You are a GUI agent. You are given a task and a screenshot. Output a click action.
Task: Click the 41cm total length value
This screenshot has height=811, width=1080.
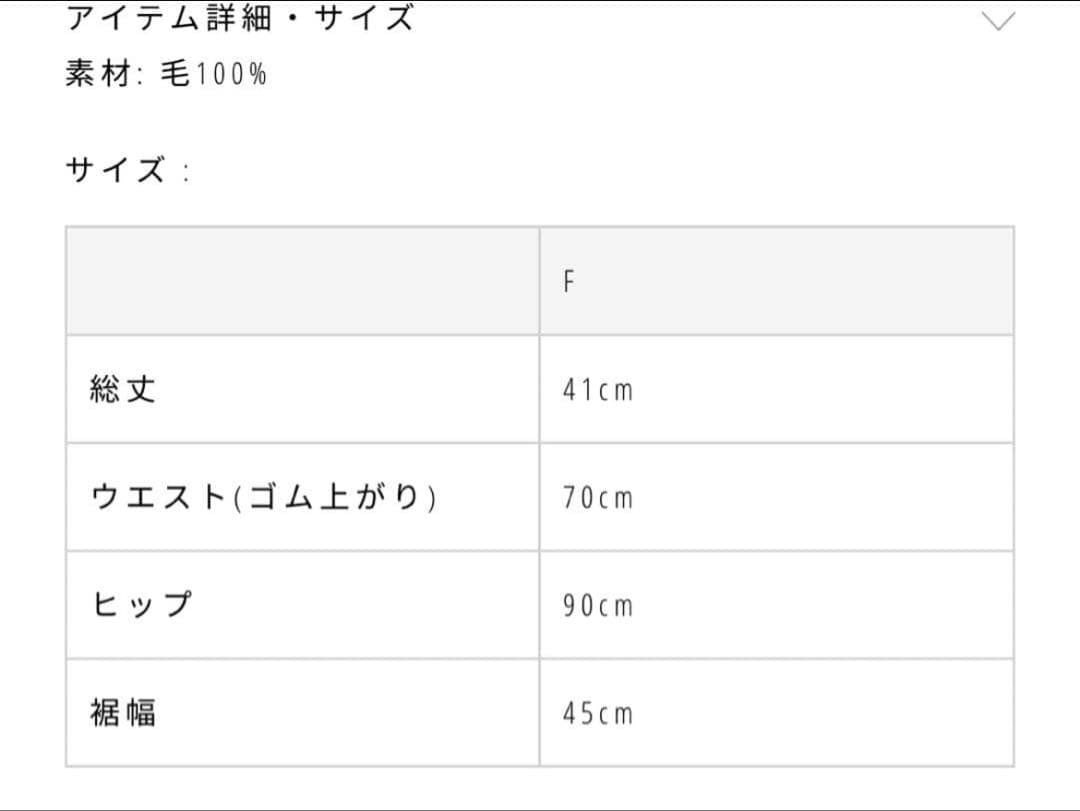(598, 390)
